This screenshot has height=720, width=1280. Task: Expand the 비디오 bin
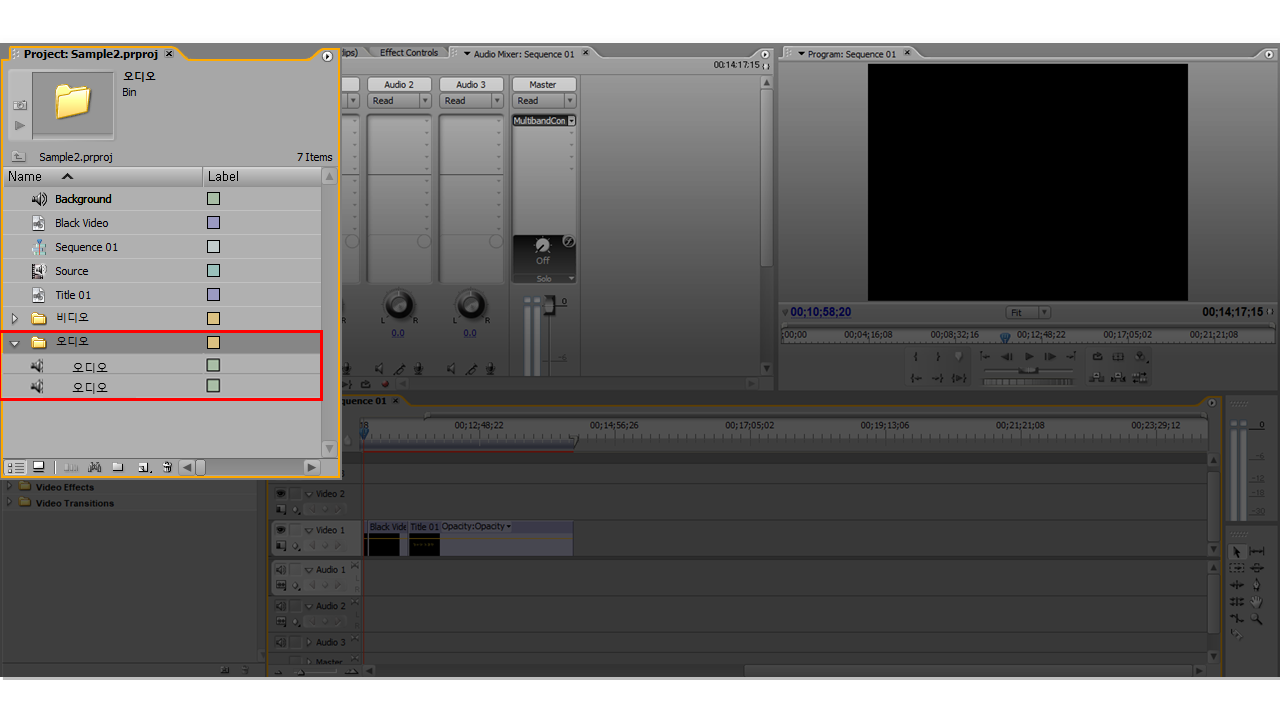point(14,318)
